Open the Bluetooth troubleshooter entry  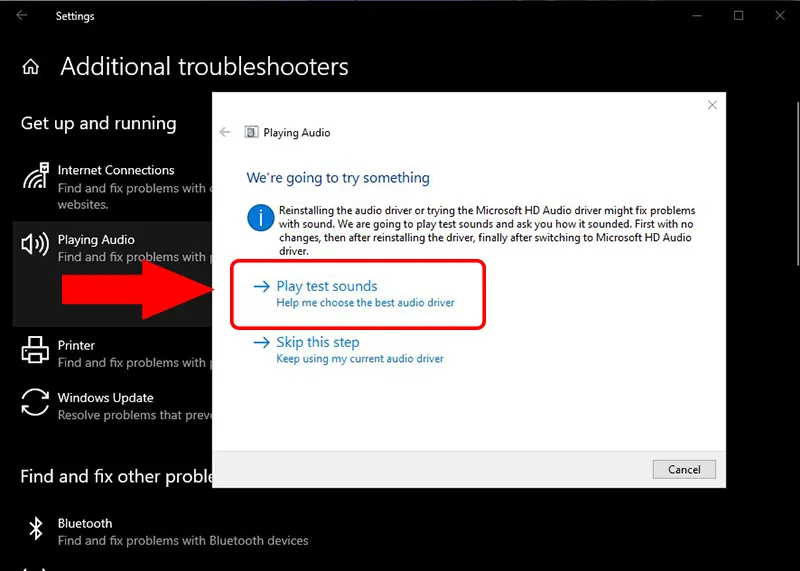(x=85, y=523)
